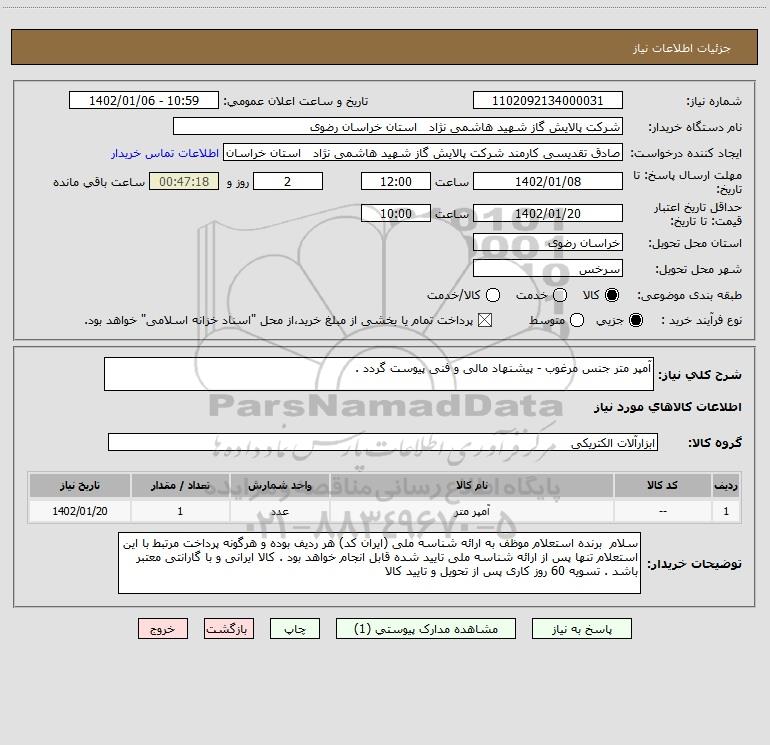Screen dimensions: 770x745
Task: Click the 'کد کالا' column header
Action: point(662,486)
